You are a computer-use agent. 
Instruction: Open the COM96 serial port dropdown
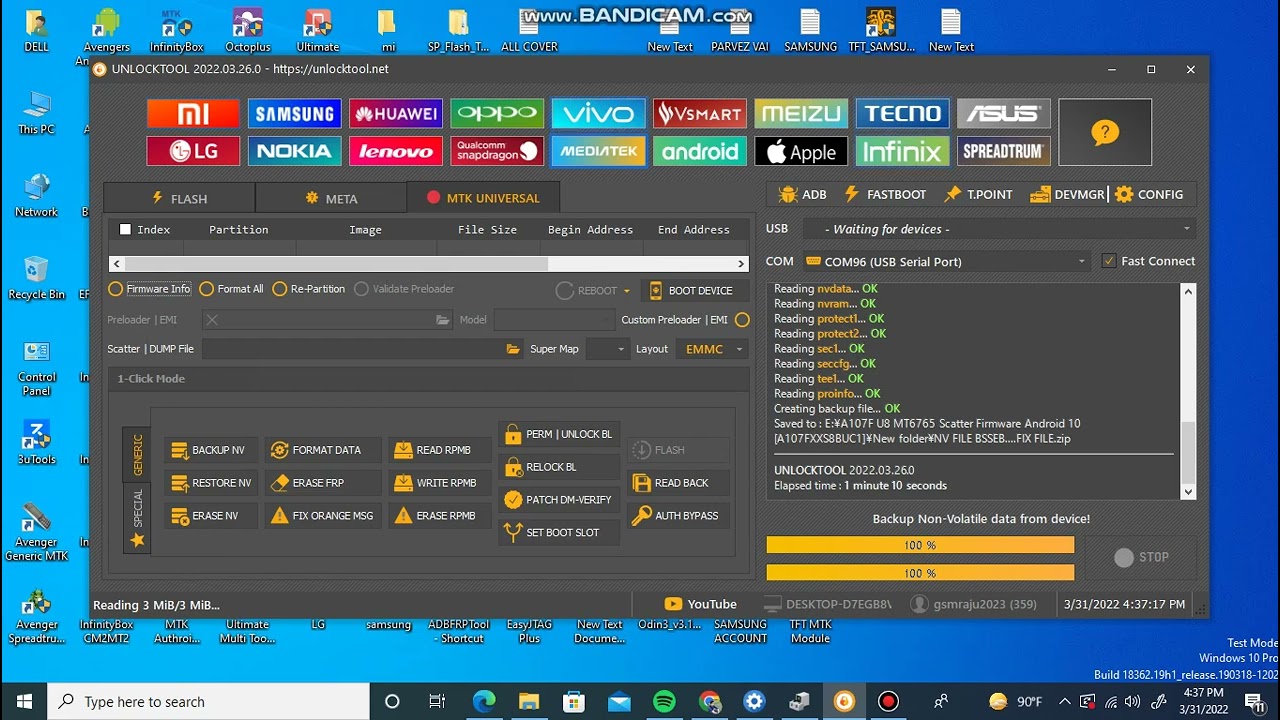tap(946, 261)
